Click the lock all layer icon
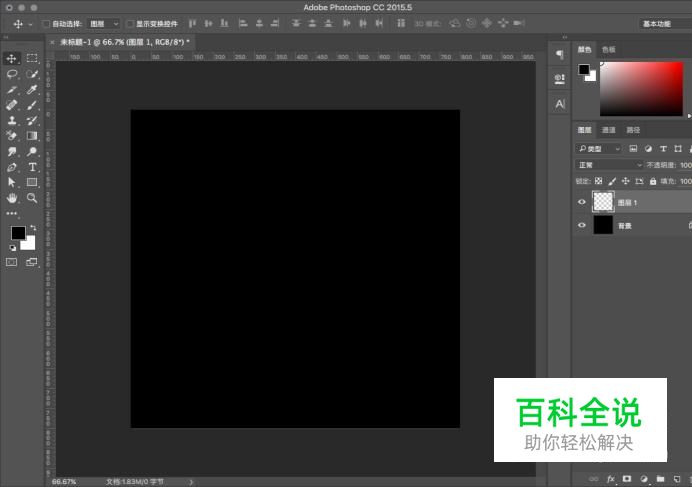This screenshot has height=487, width=692. click(x=653, y=181)
